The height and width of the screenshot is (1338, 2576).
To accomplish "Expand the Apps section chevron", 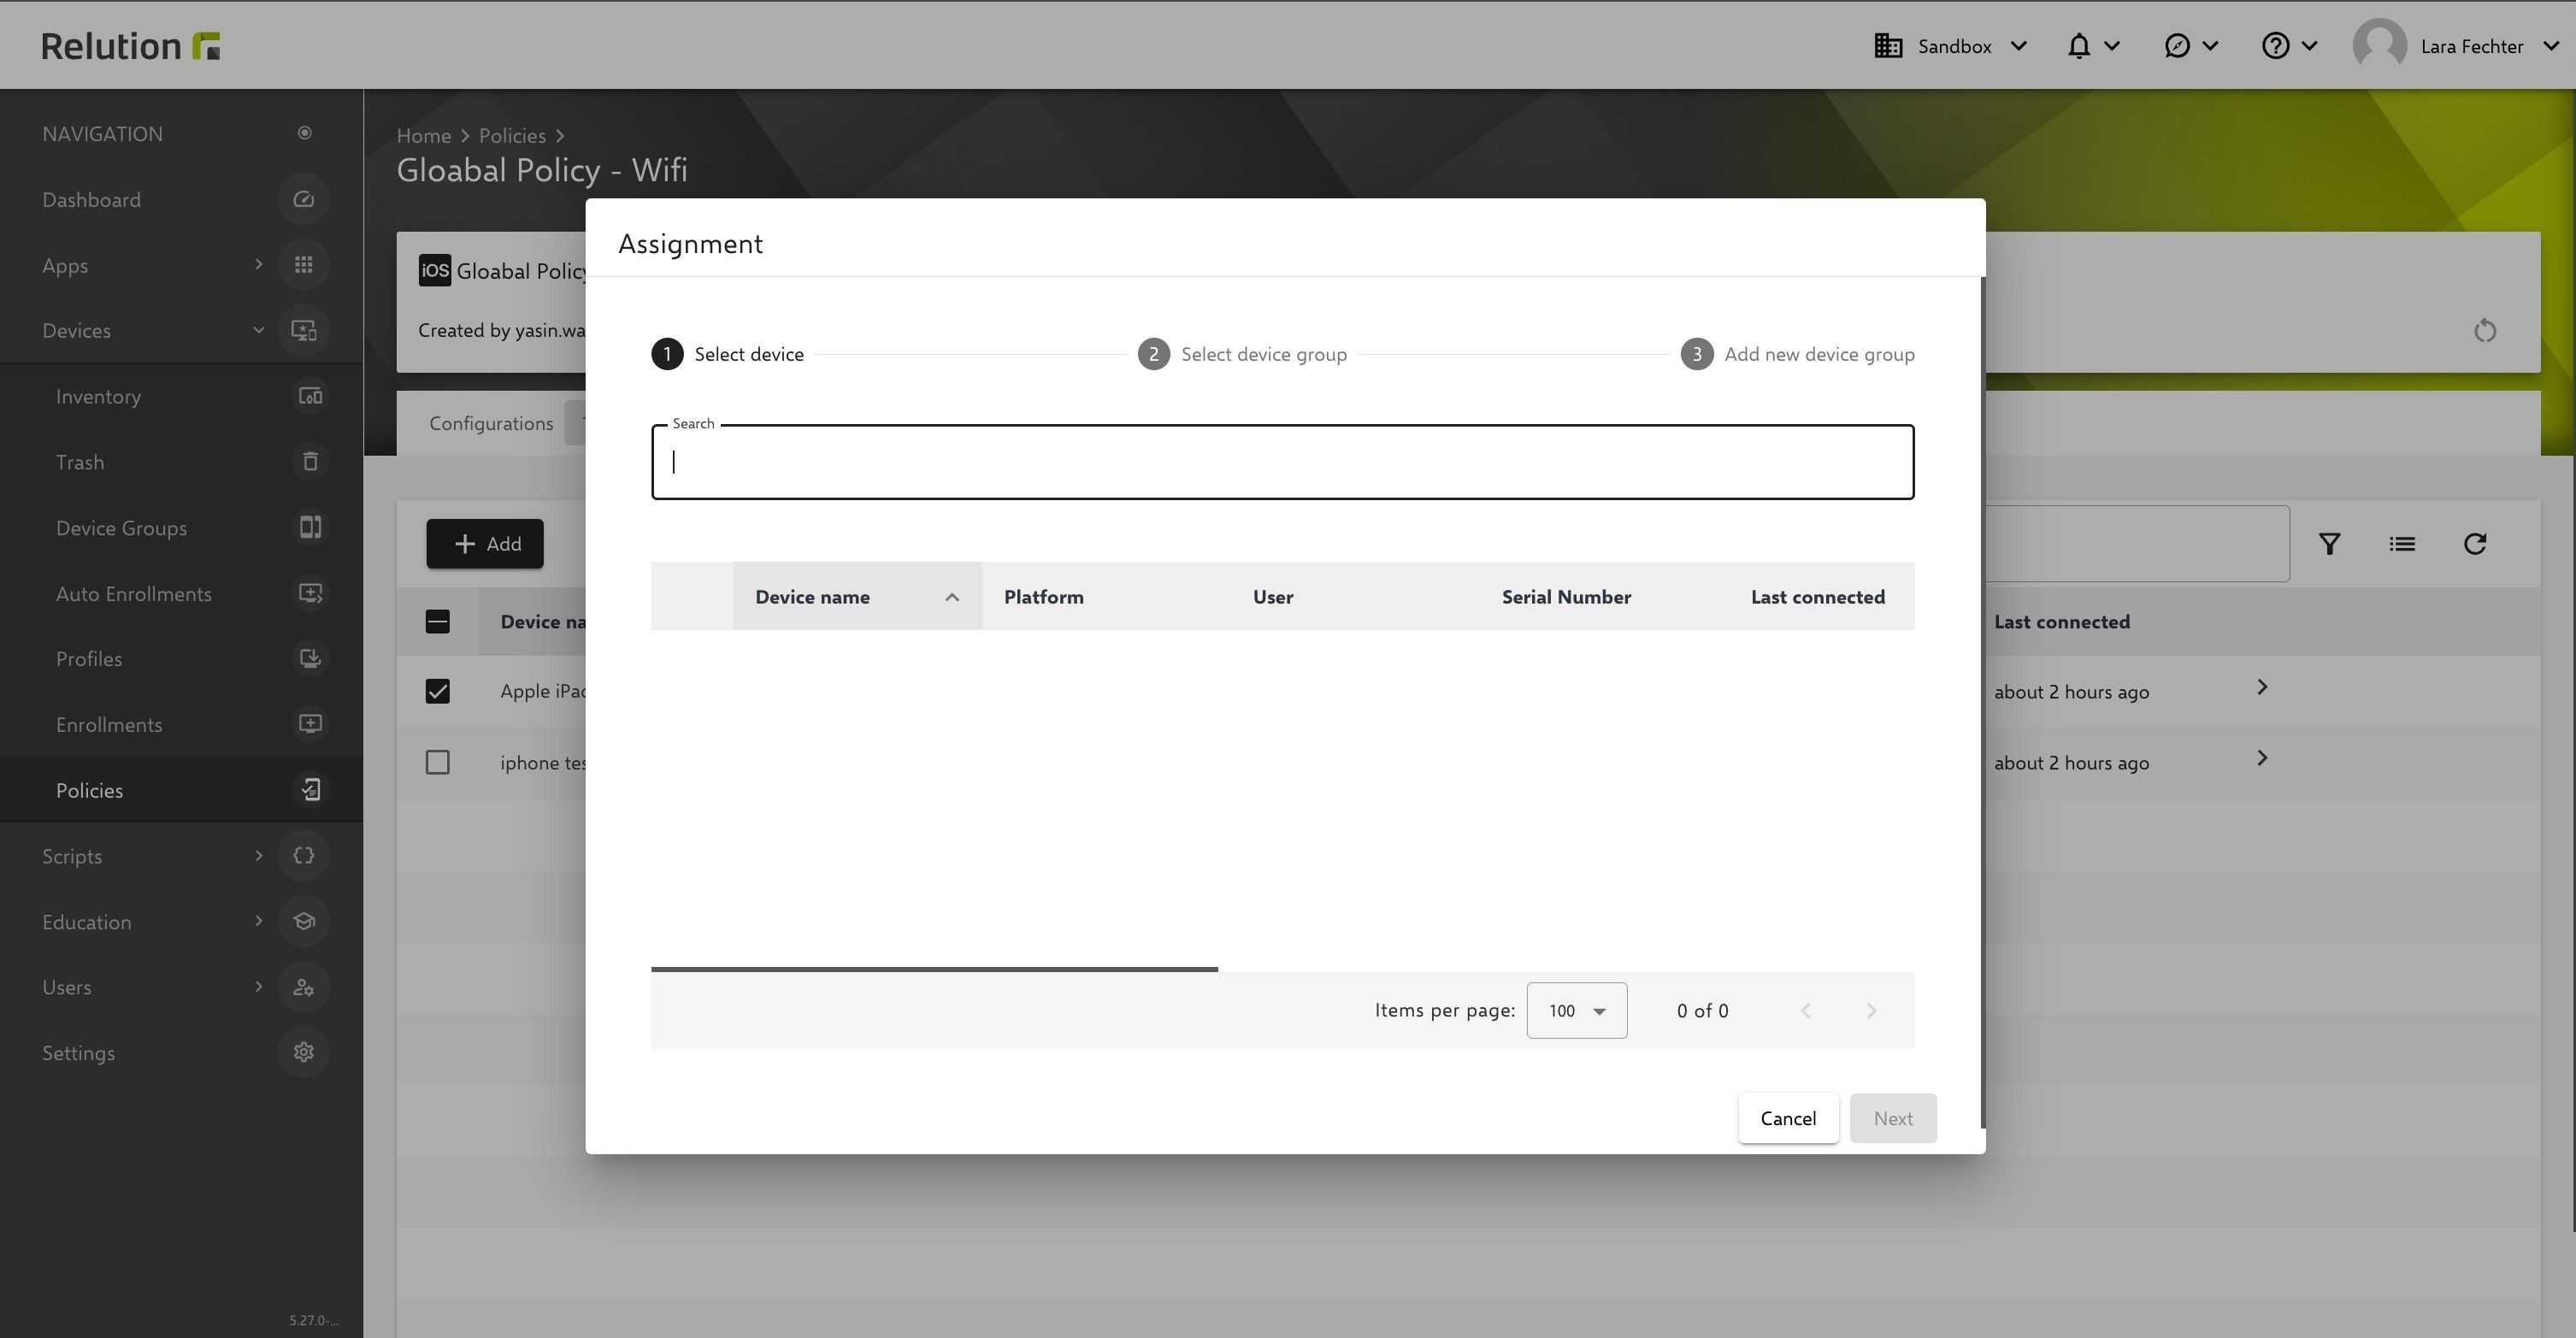I will 257,264.
